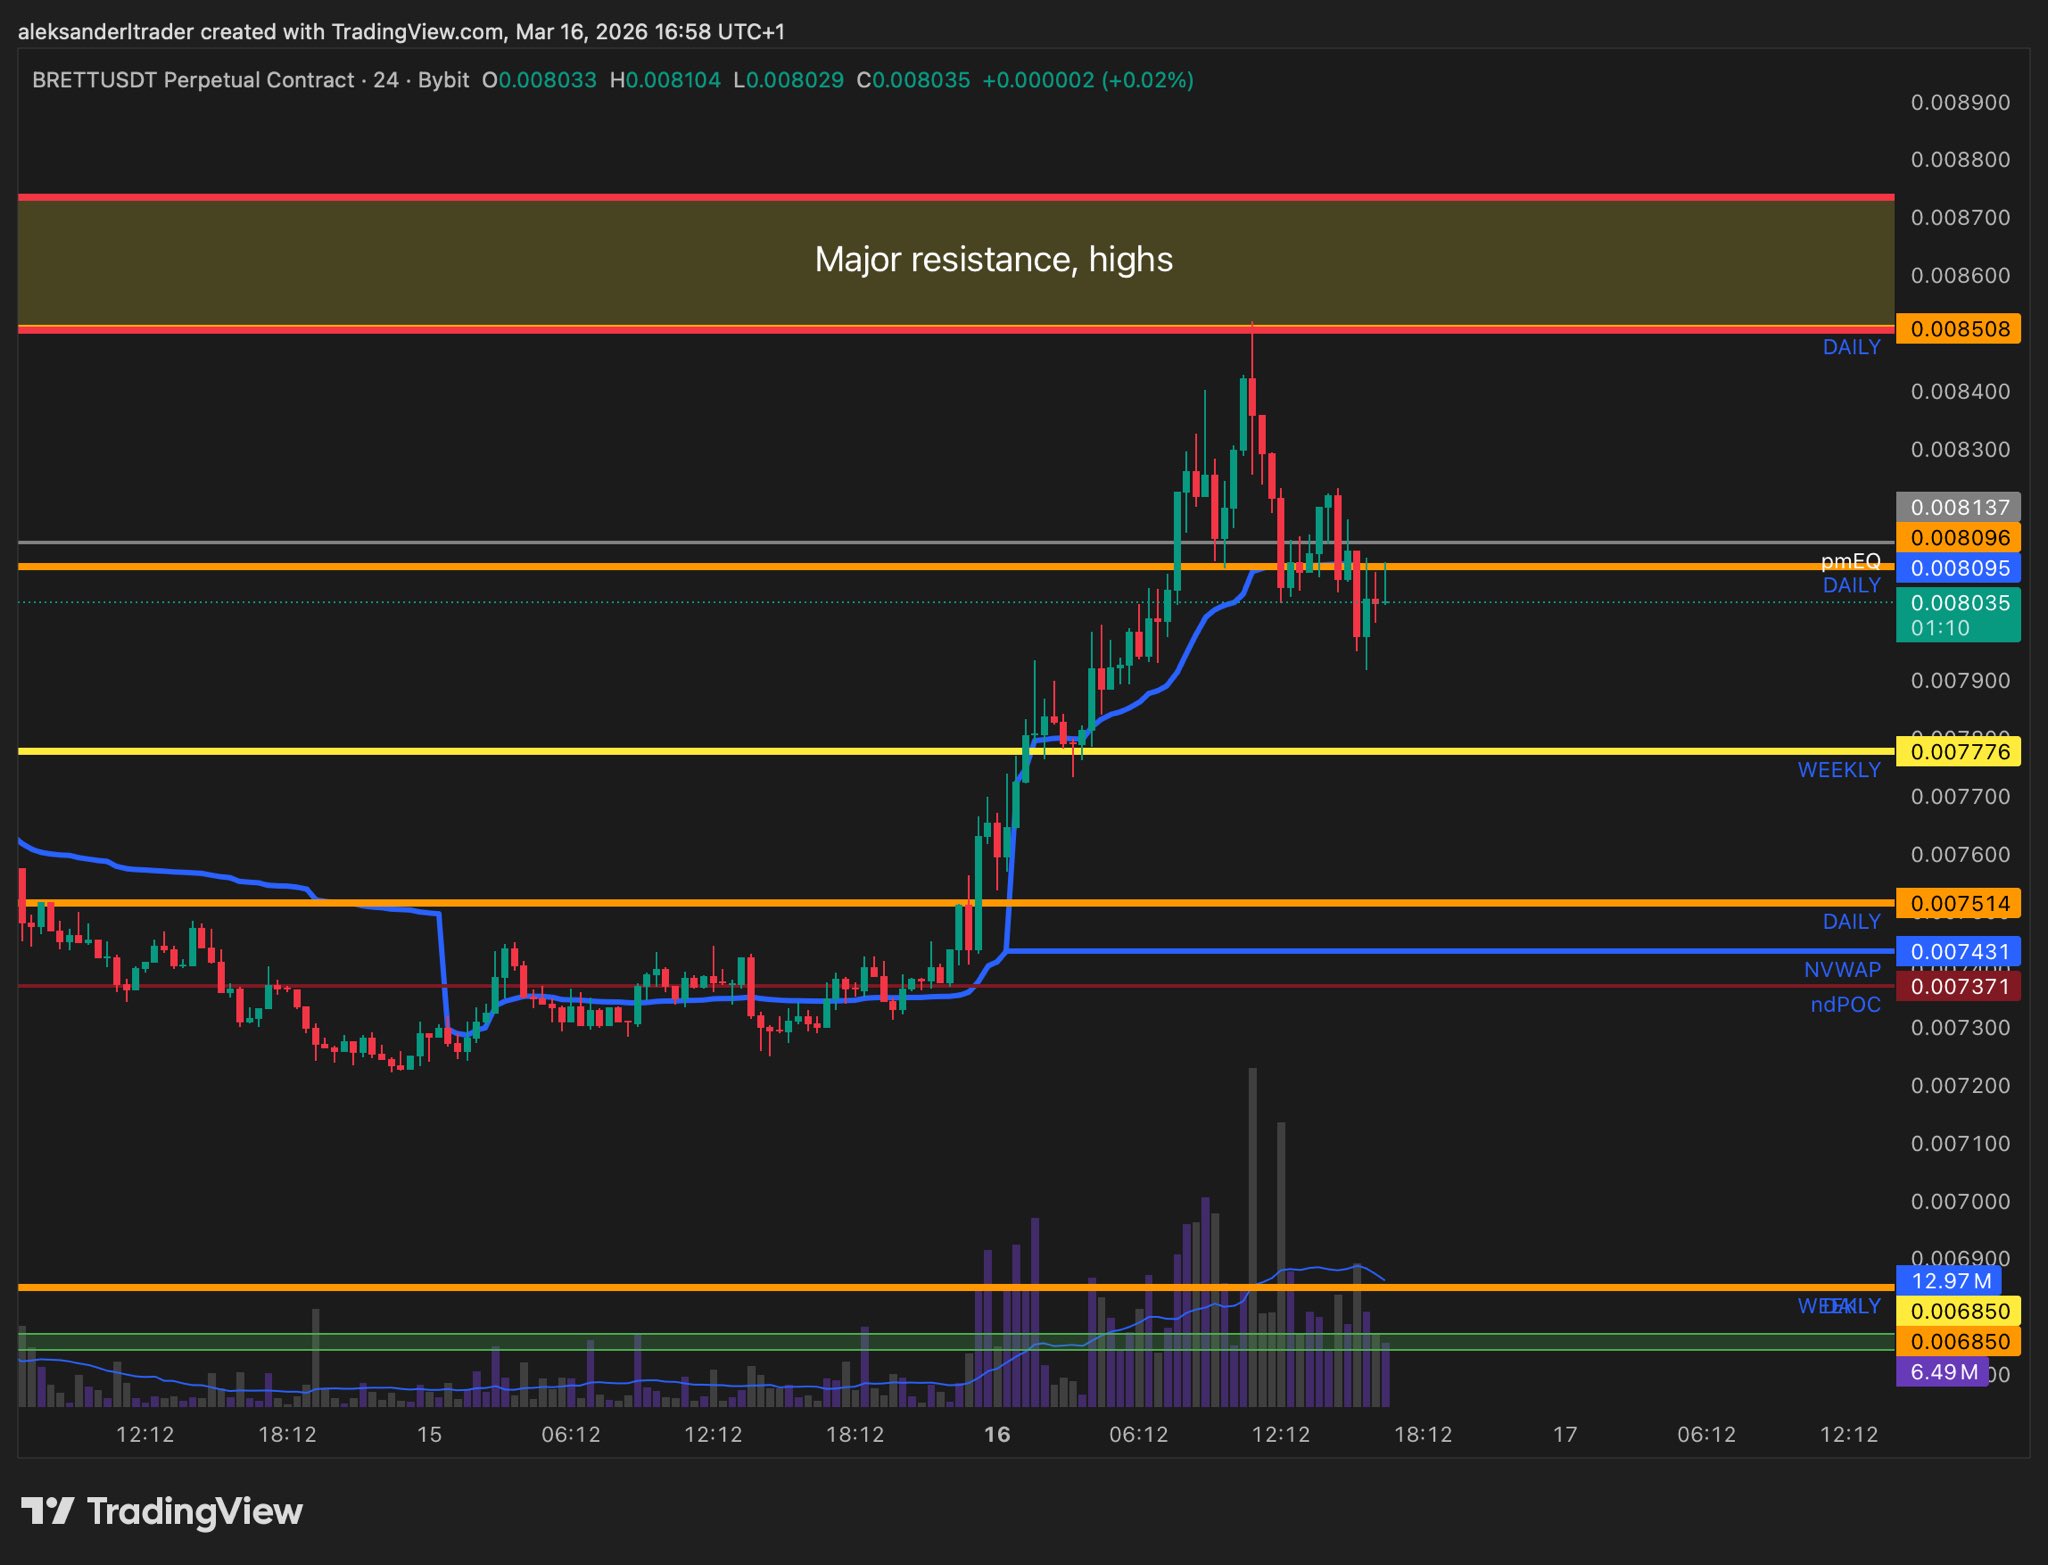Click the orange 0.007514 daily price label
Viewport: 2048px width, 1565px height.
1958,904
